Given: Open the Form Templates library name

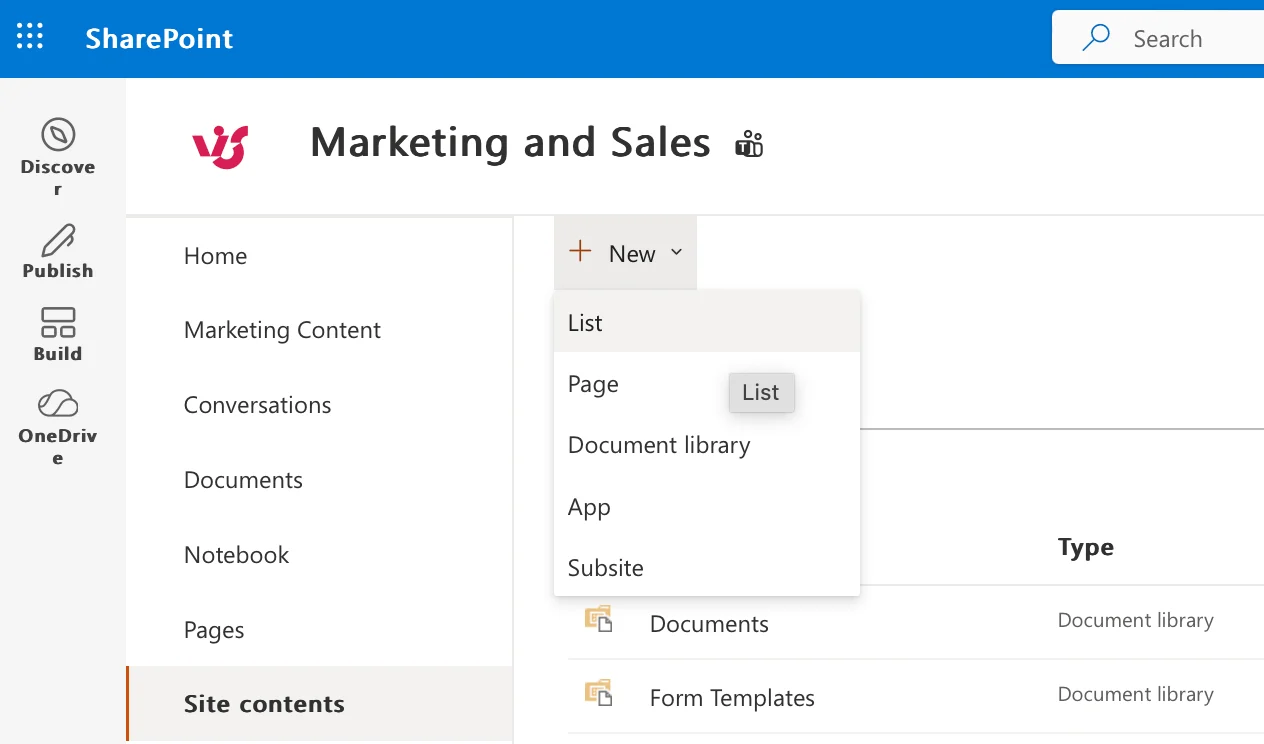Looking at the screenshot, I should (x=732, y=698).
